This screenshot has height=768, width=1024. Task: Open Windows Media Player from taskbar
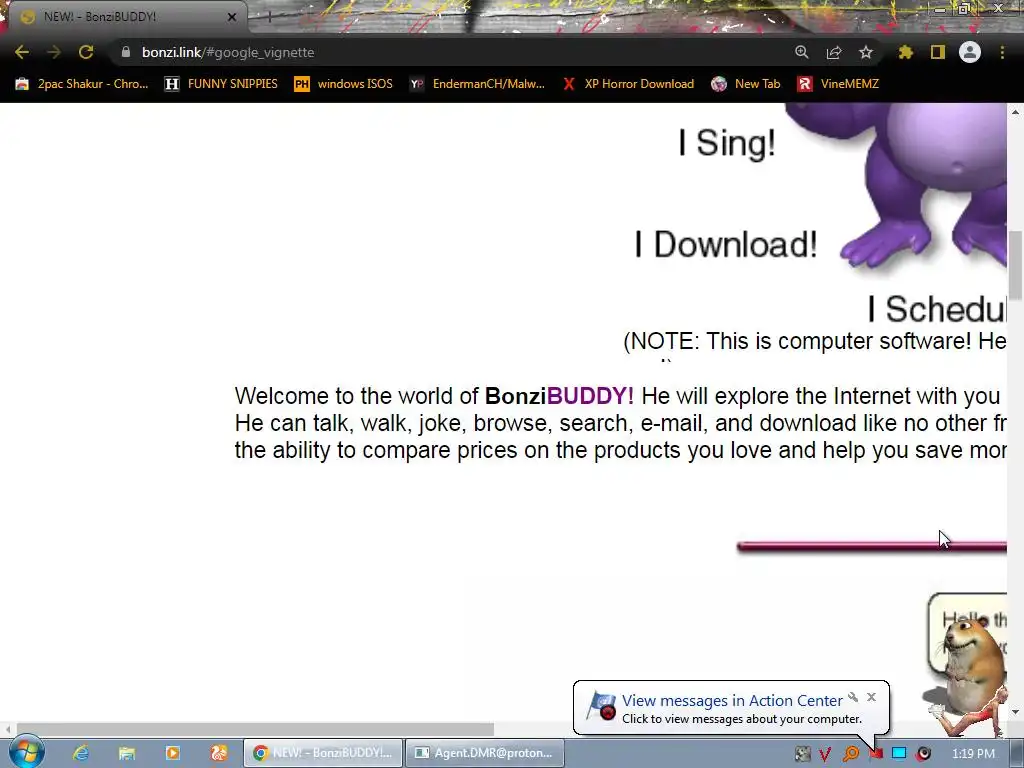pyautogui.click(x=172, y=753)
